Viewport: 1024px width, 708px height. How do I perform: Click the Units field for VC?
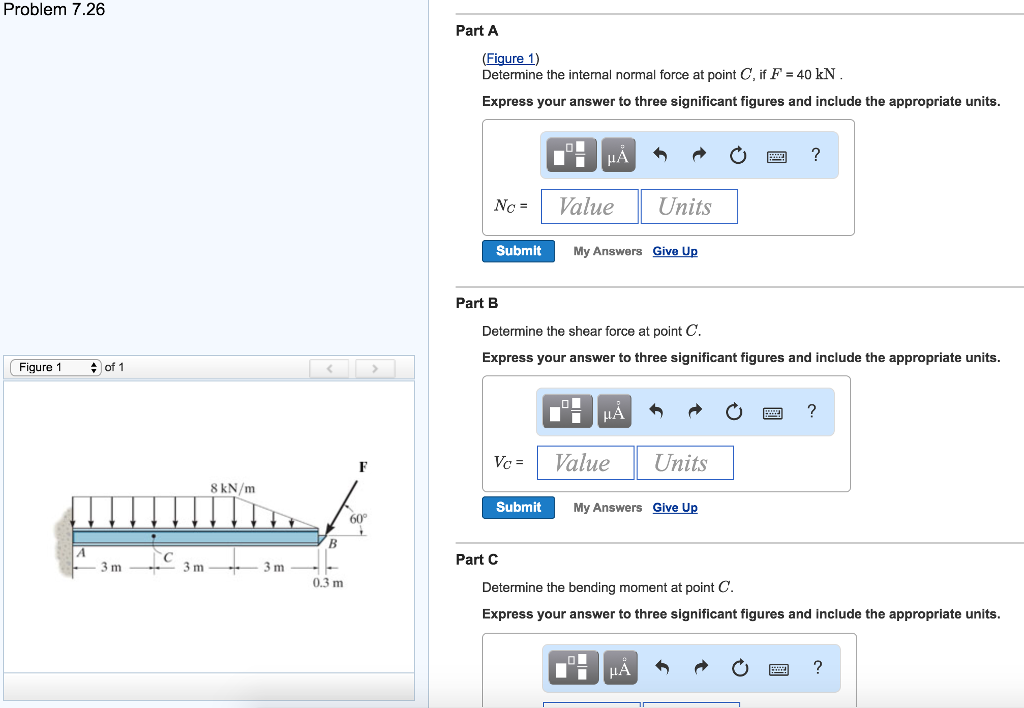[x=685, y=462]
